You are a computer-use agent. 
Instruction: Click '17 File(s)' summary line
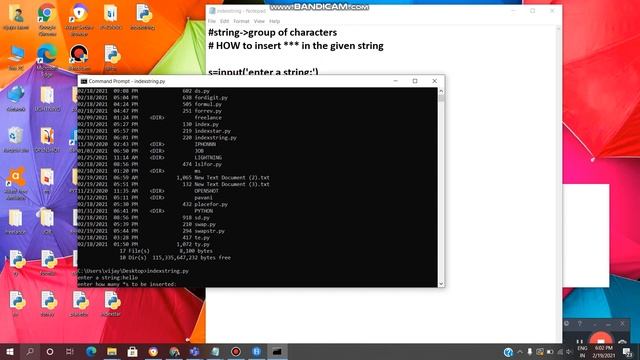point(166,251)
